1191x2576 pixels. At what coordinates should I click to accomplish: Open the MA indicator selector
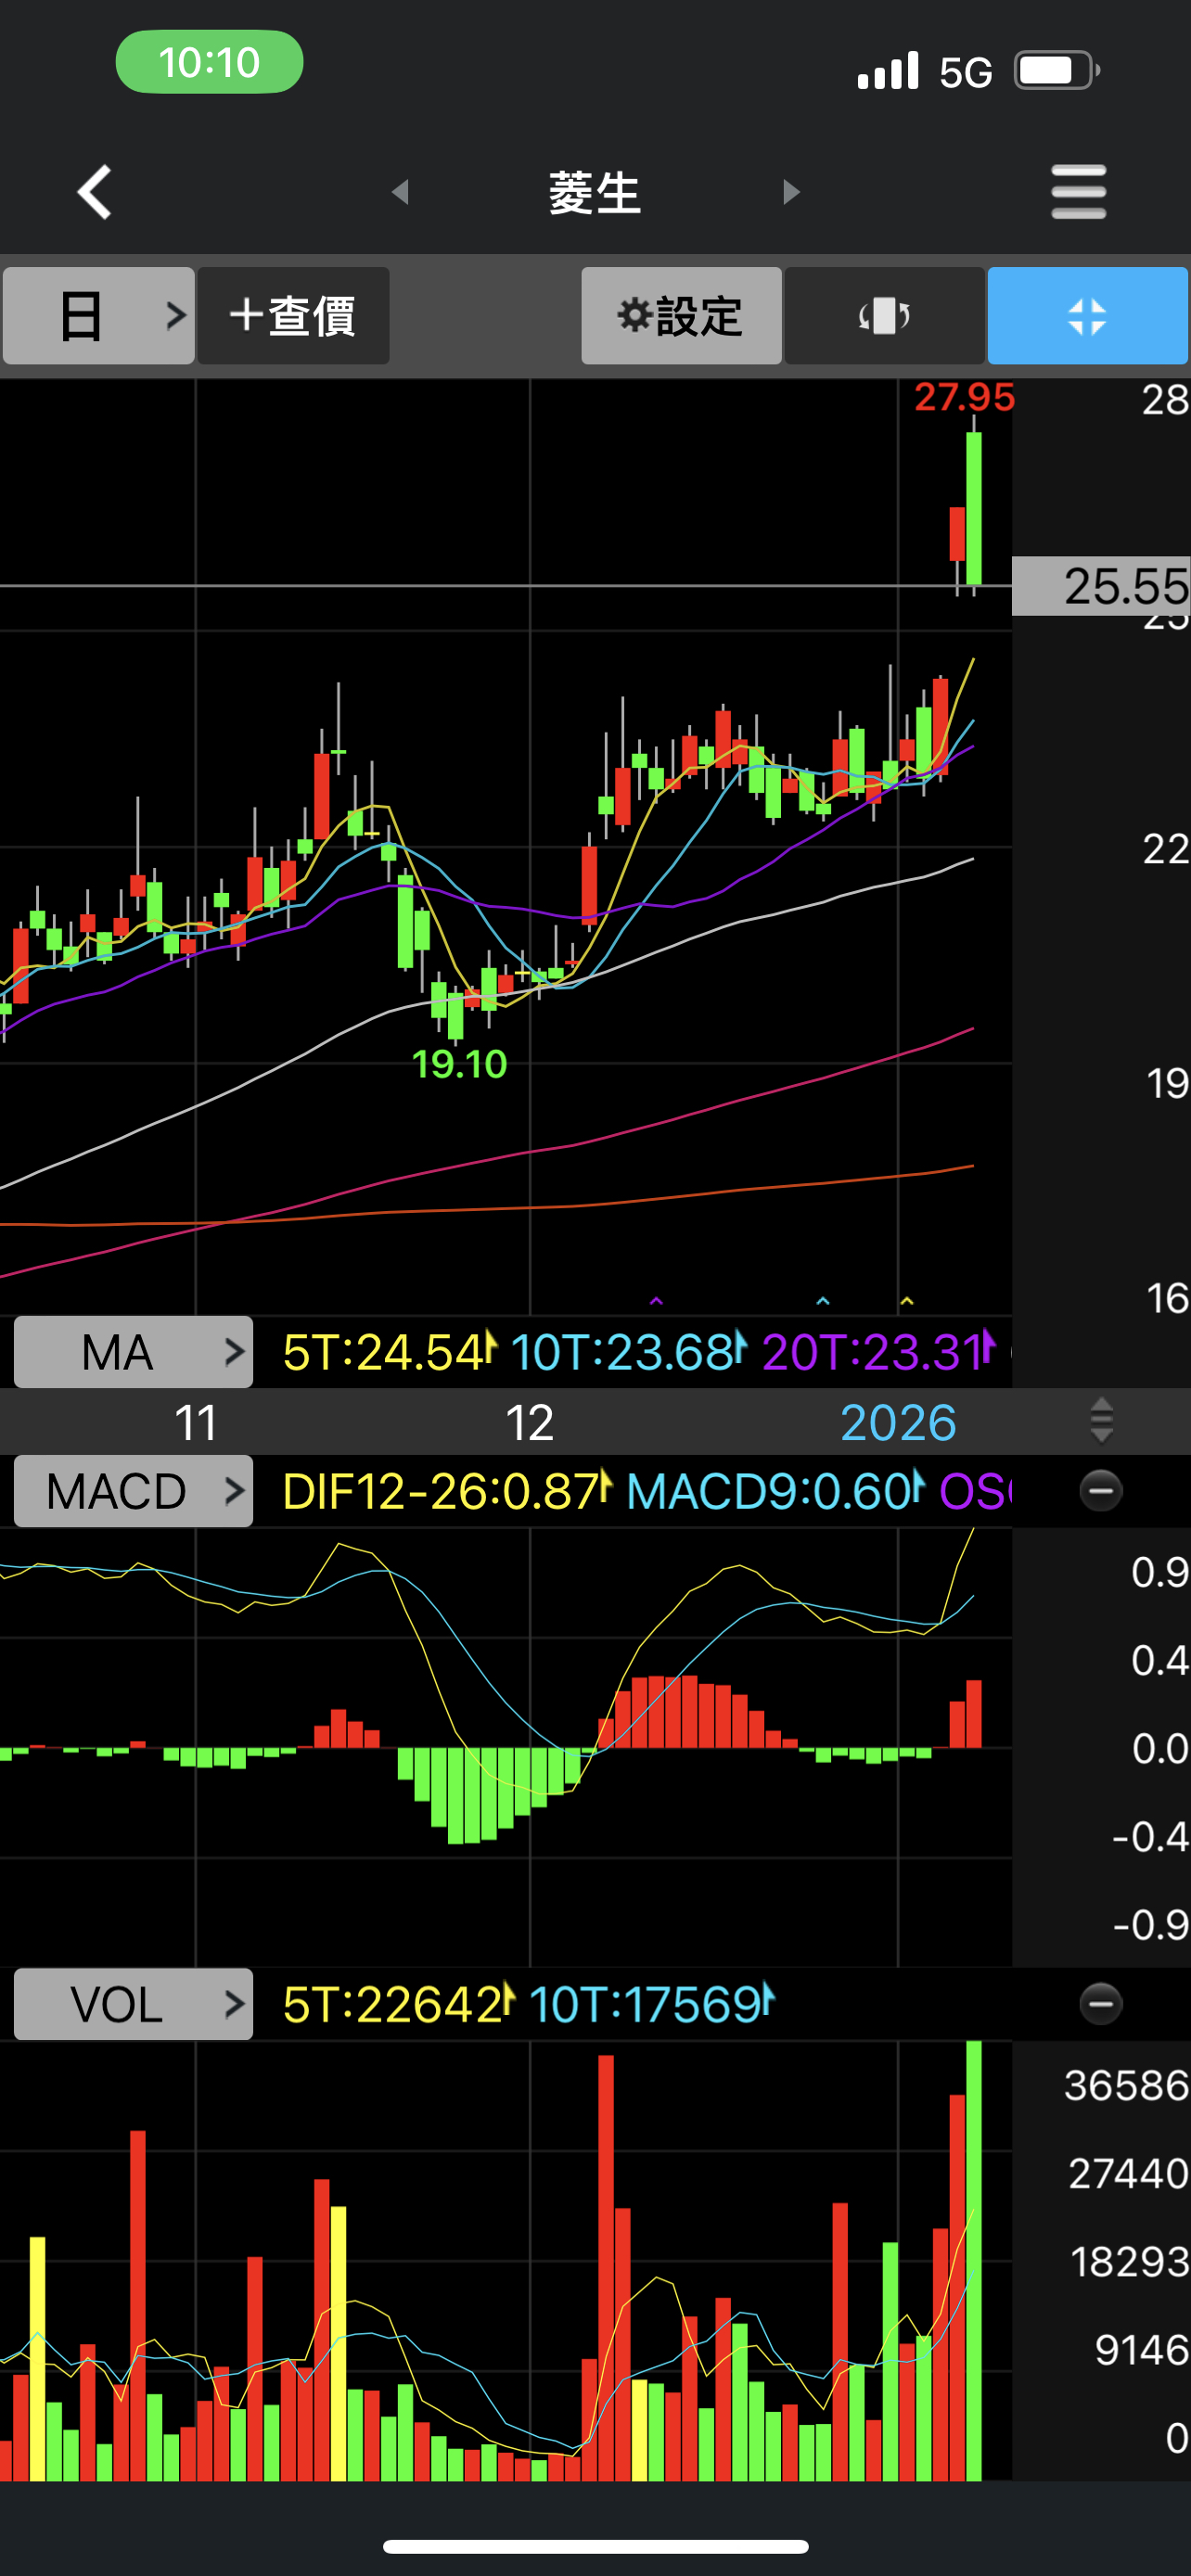click(x=133, y=1352)
